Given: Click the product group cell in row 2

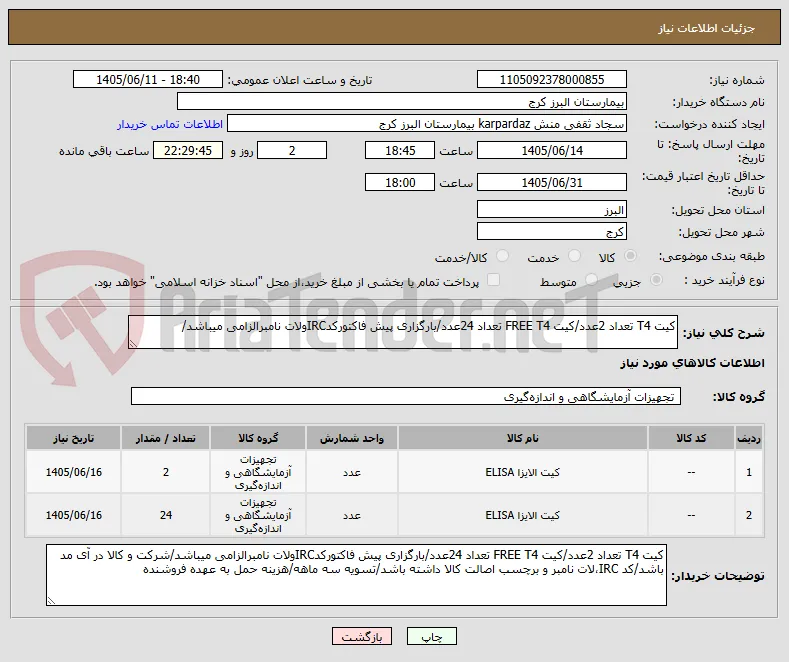Looking at the screenshot, I should click(258, 515).
